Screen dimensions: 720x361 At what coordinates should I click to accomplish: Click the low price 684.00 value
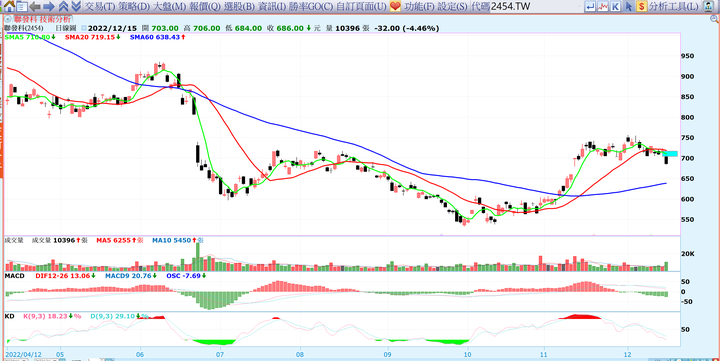click(248, 28)
